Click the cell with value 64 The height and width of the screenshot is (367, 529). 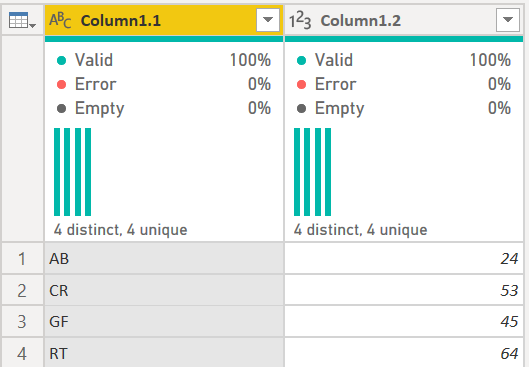[x=404, y=353]
